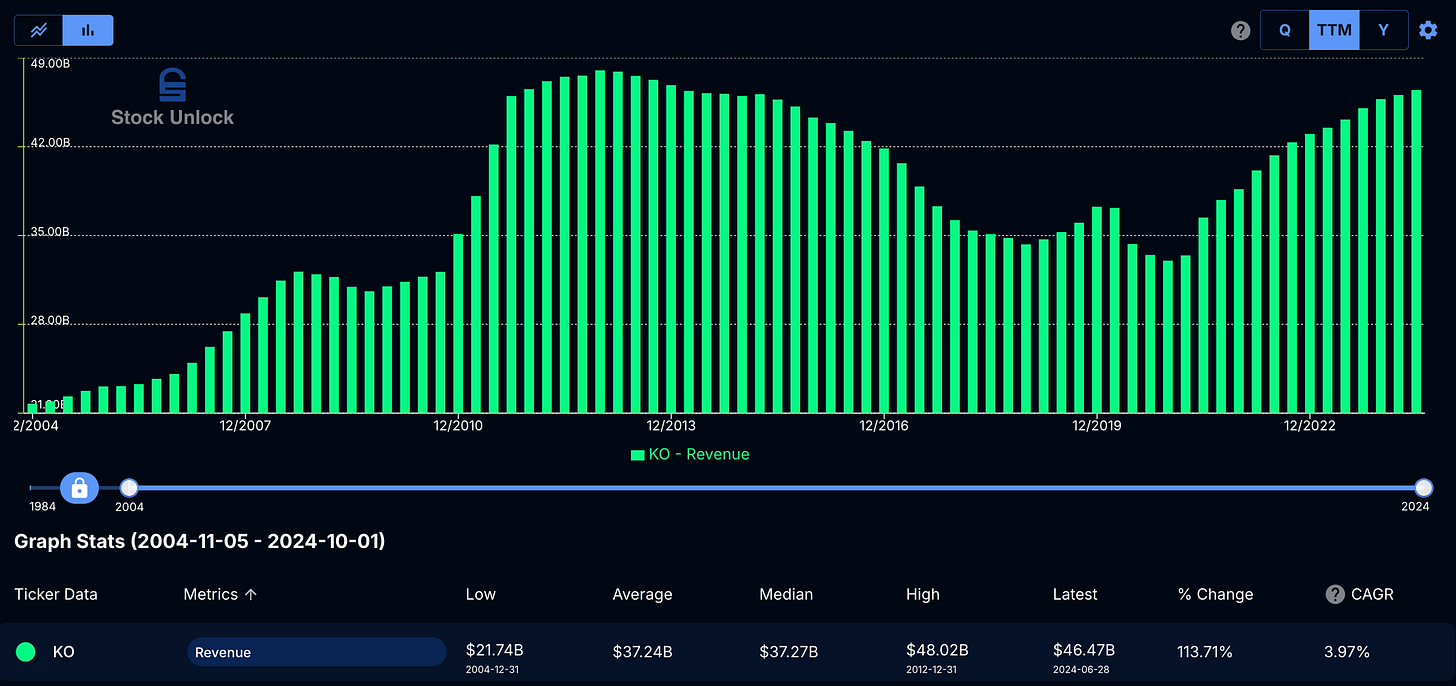This screenshot has height=686, width=1456.
Task: Click the 12/2013 axis label
Action: pos(671,426)
